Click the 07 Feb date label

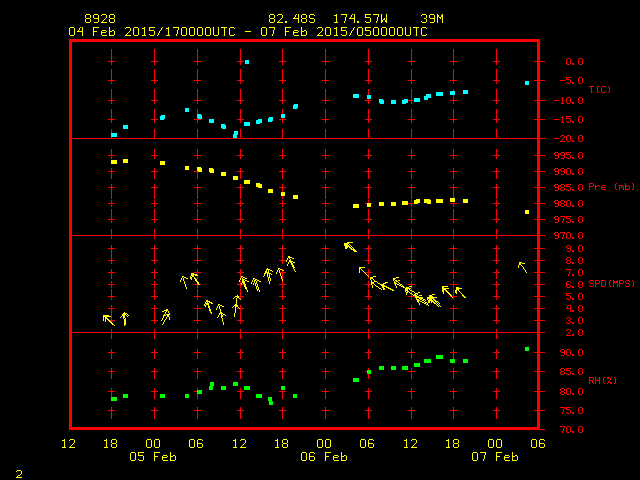coord(495,457)
